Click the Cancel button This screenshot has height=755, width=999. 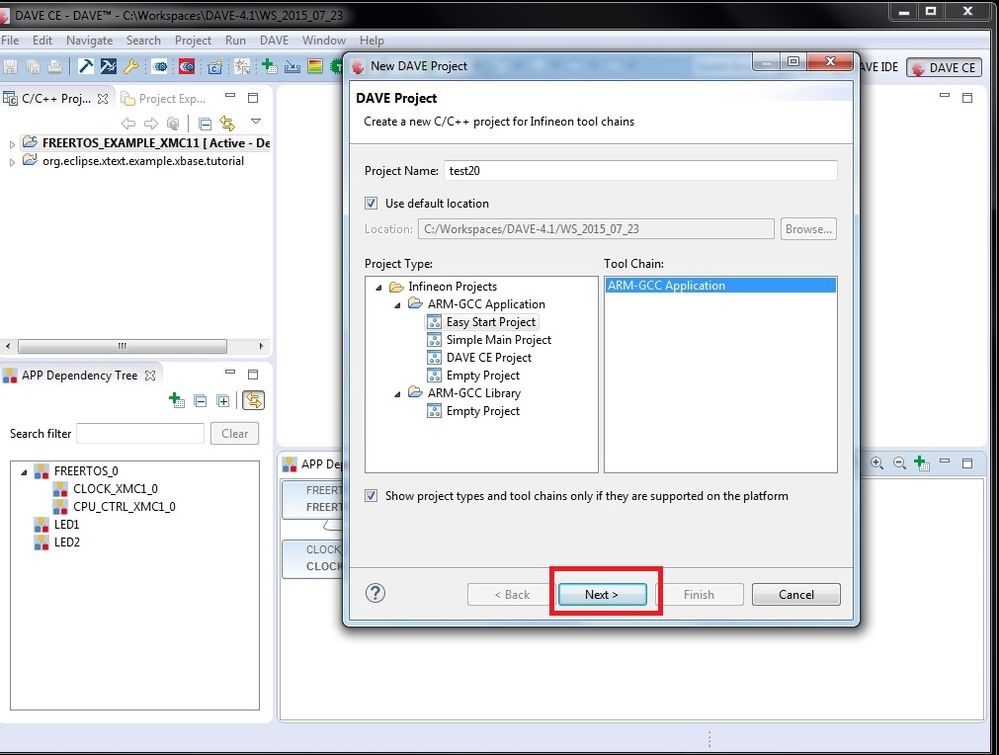(x=796, y=594)
